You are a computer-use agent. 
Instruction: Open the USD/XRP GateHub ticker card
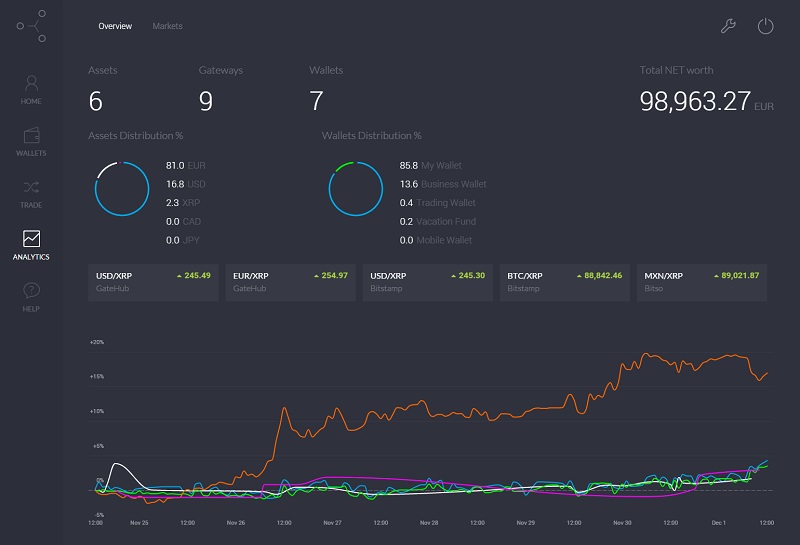tap(153, 282)
